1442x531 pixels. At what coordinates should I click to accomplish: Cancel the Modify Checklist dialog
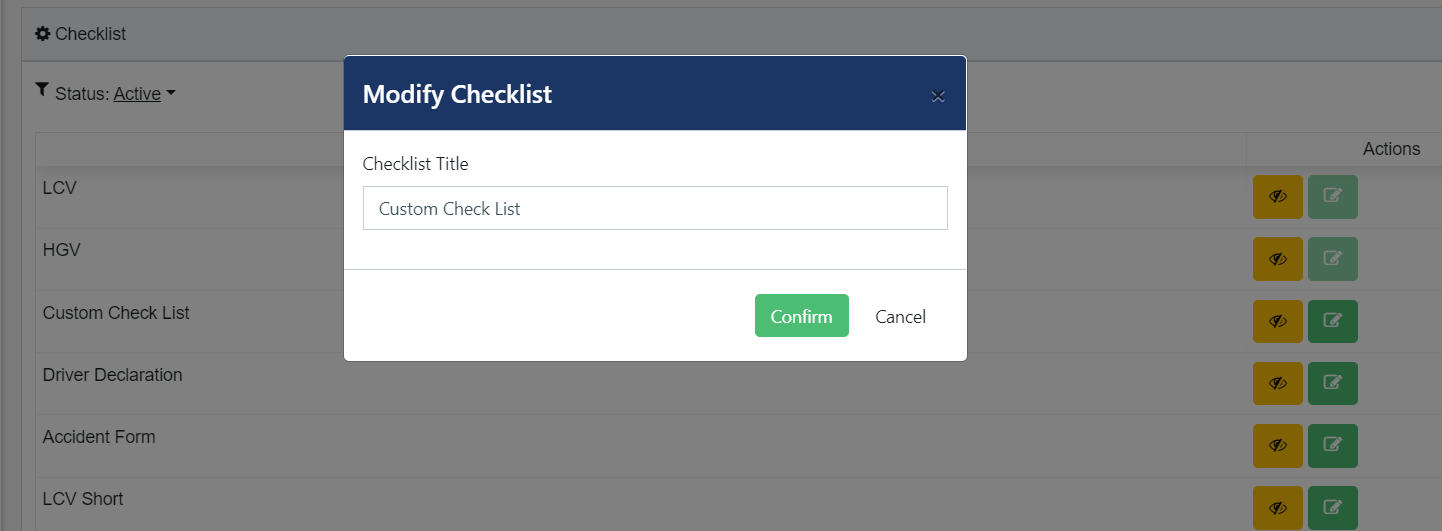coord(900,316)
